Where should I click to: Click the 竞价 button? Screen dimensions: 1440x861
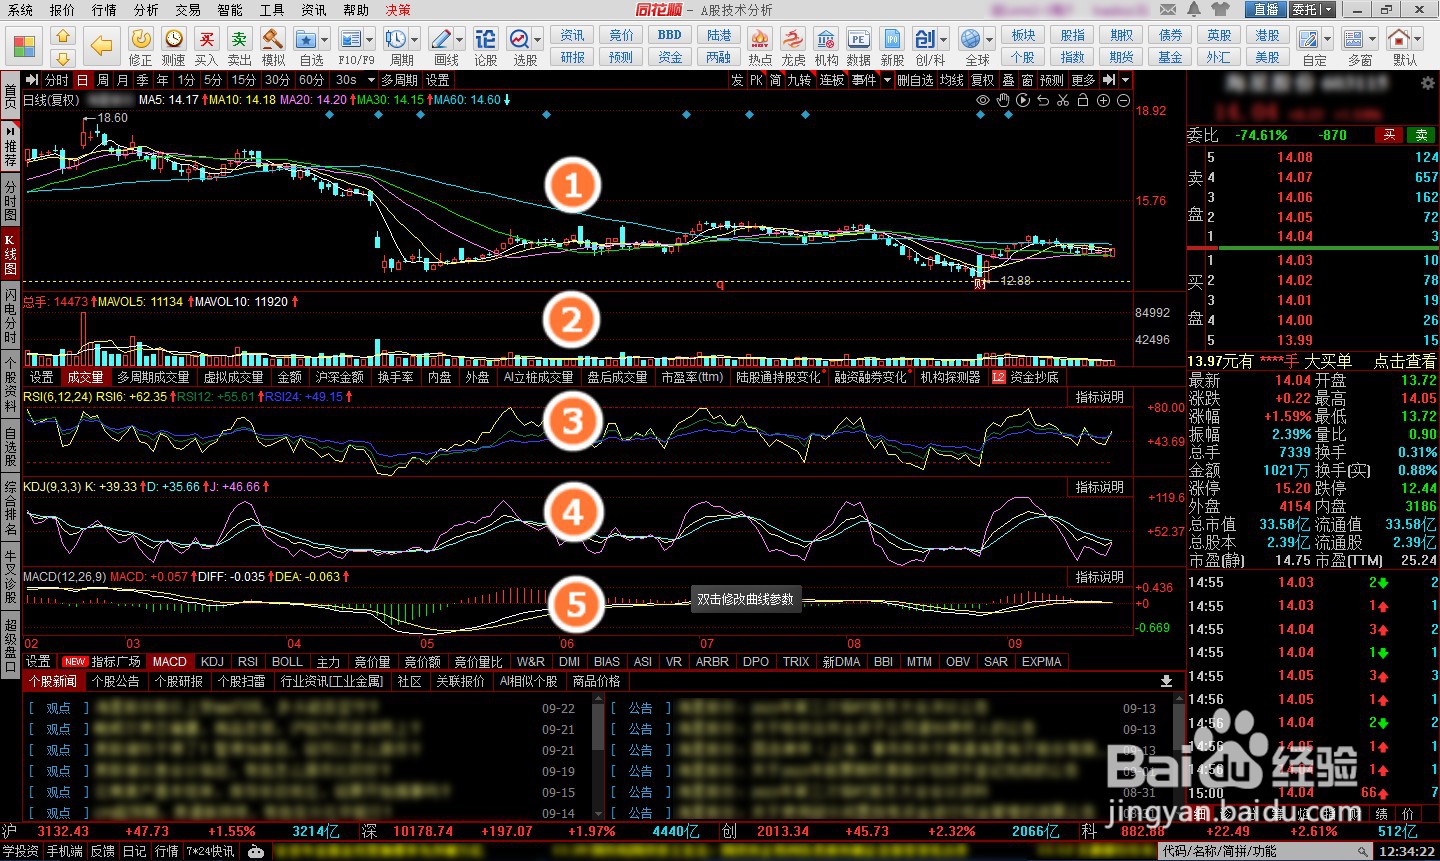click(622, 35)
